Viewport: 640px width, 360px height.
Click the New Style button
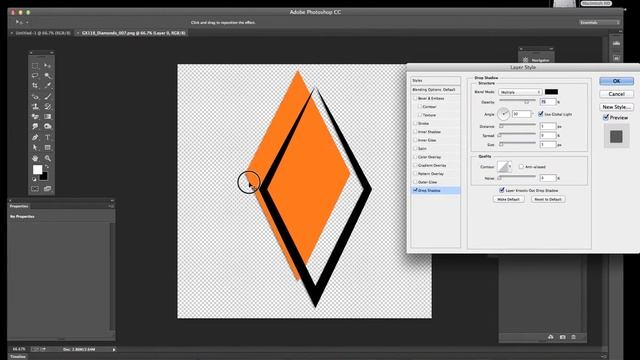[x=616, y=107]
